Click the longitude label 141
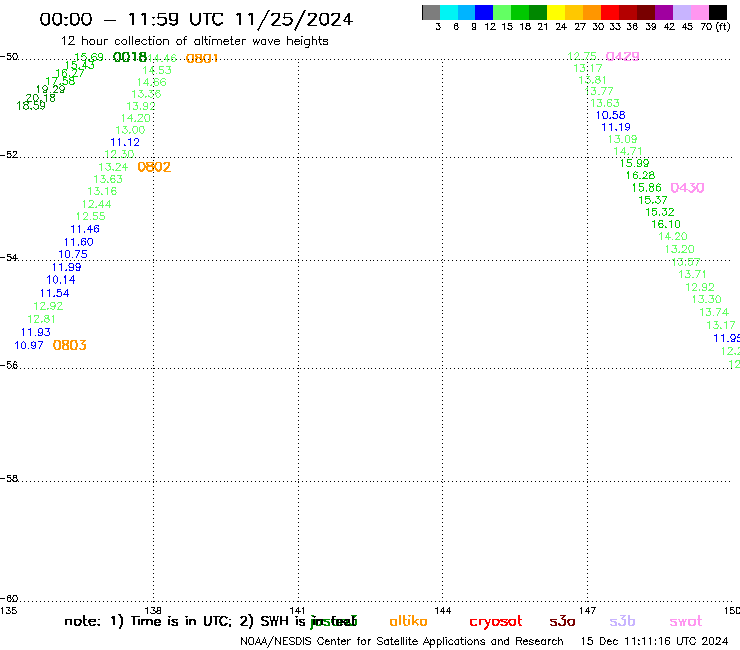This screenshot has height=650, width=740. click(x=297, y=610)
